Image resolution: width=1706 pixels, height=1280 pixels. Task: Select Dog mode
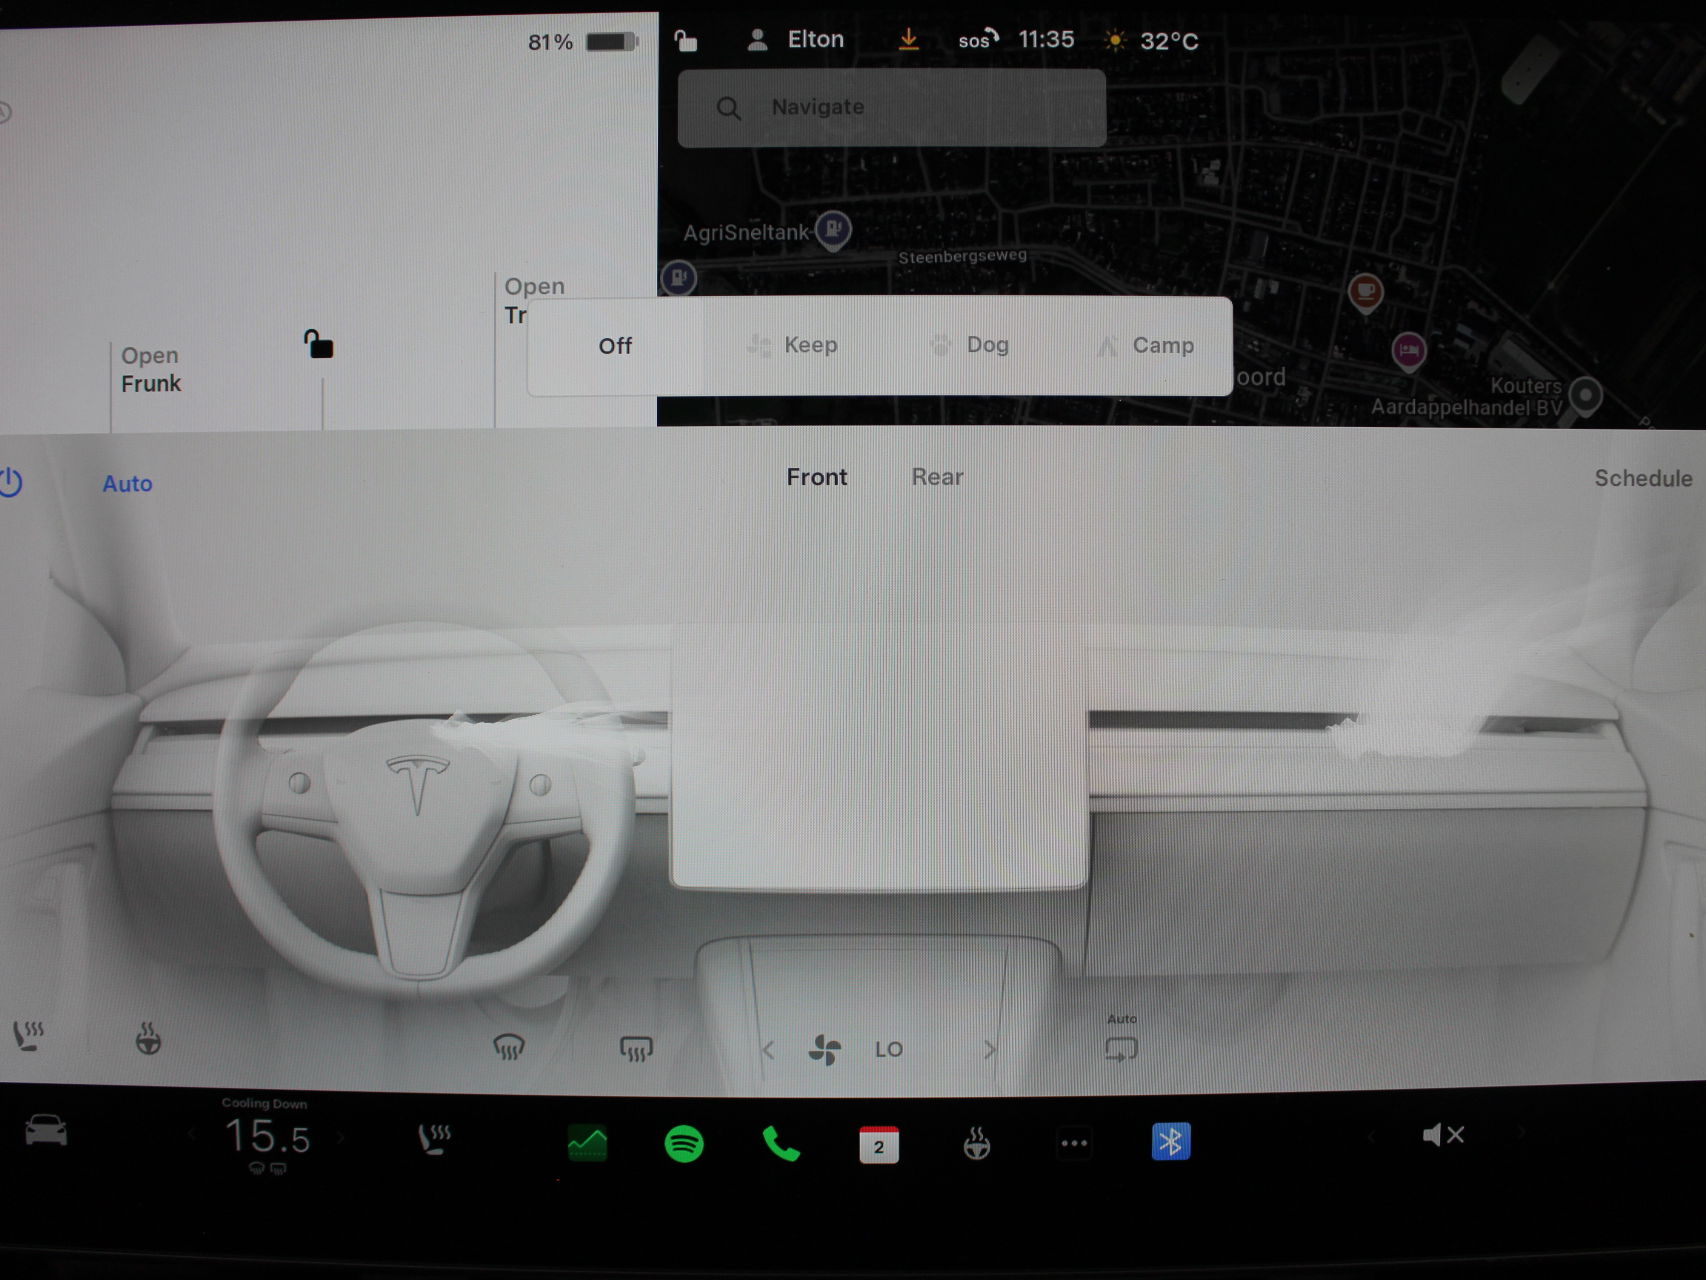(x=969, y=346)
